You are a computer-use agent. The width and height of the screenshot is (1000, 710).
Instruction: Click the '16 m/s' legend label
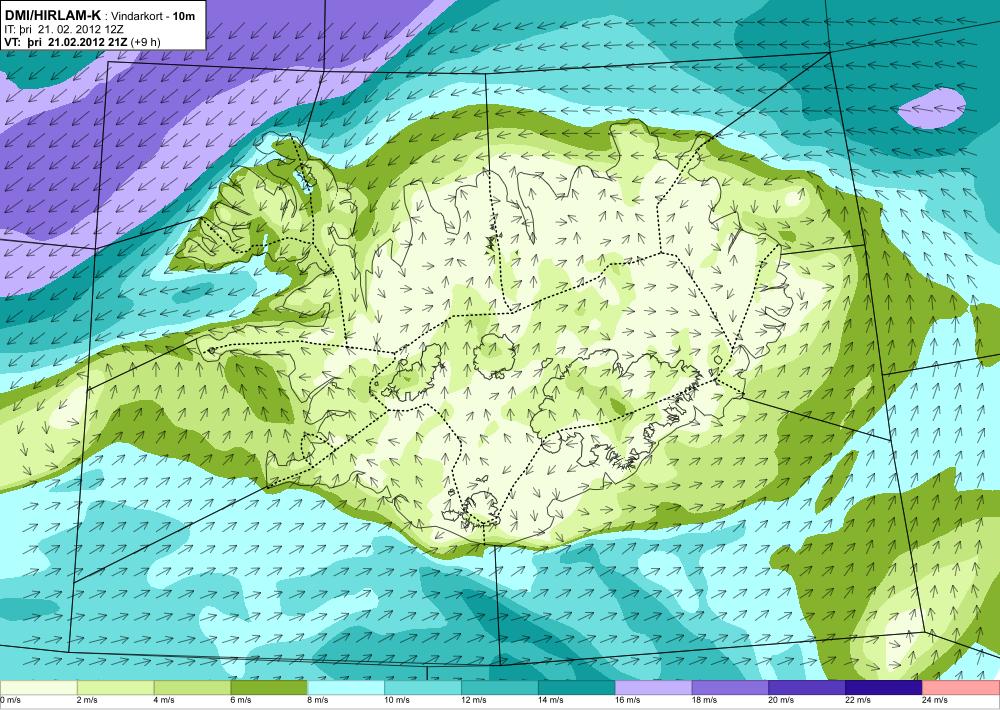[628, 700]
